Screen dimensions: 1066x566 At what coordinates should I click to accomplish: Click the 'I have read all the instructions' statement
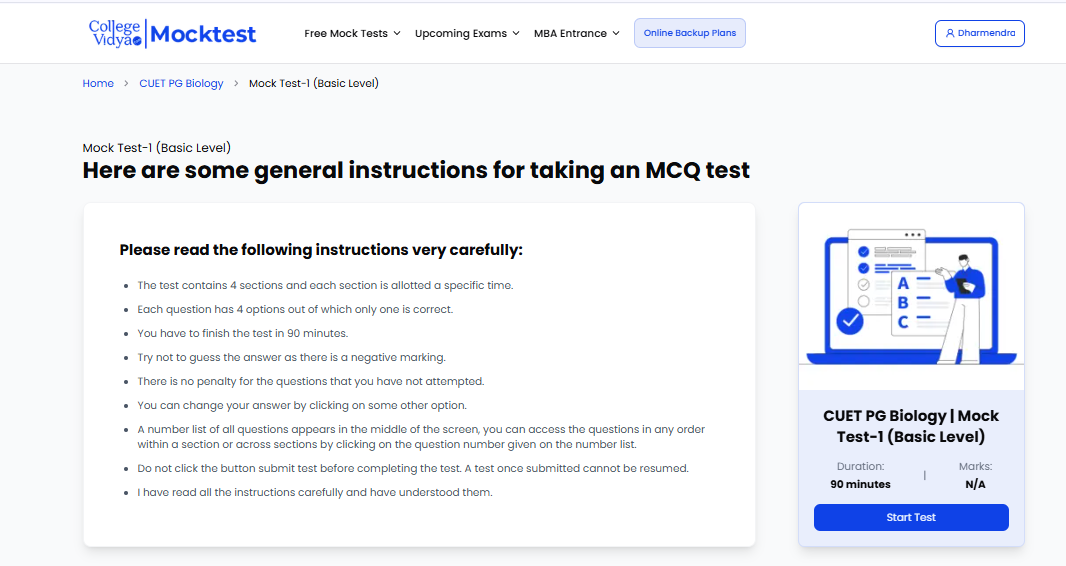315,492
